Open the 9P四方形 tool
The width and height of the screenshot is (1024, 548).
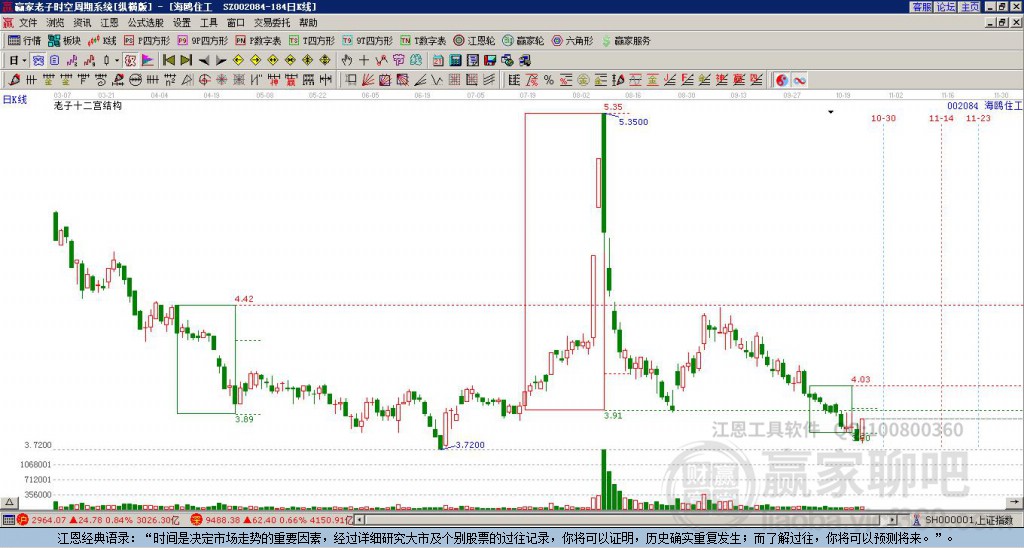coord(202,40)
